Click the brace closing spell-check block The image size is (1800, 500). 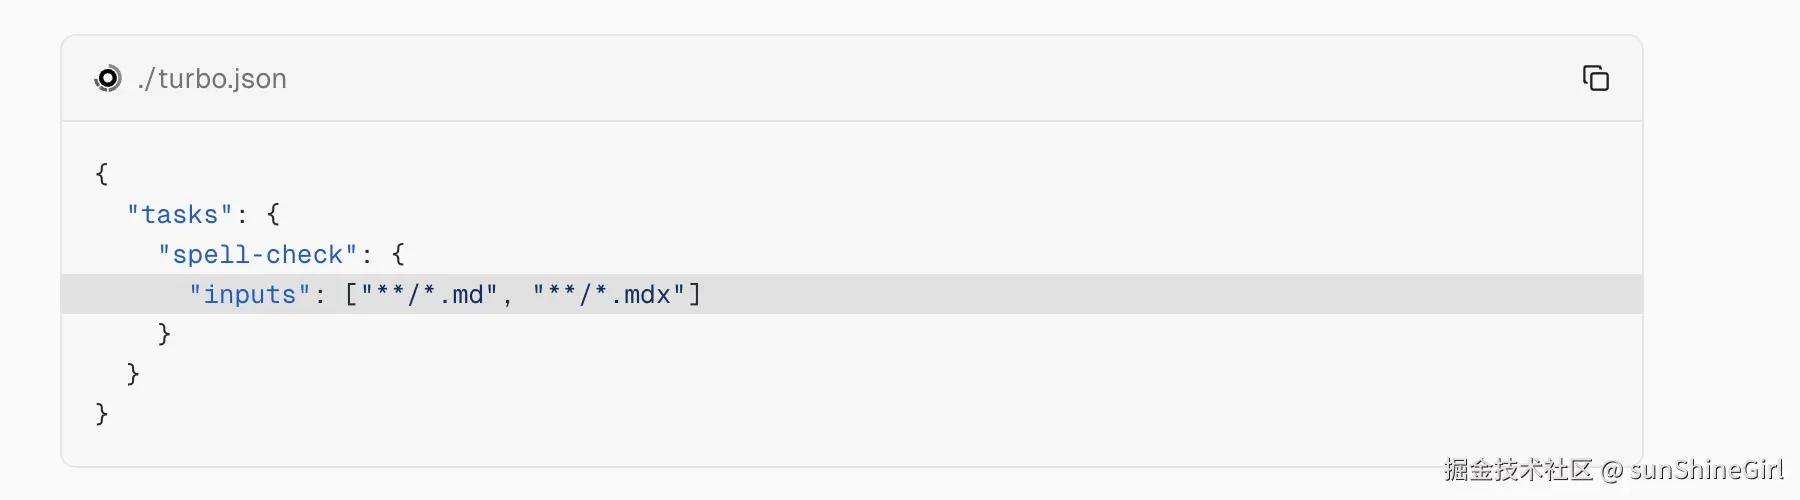164,334
